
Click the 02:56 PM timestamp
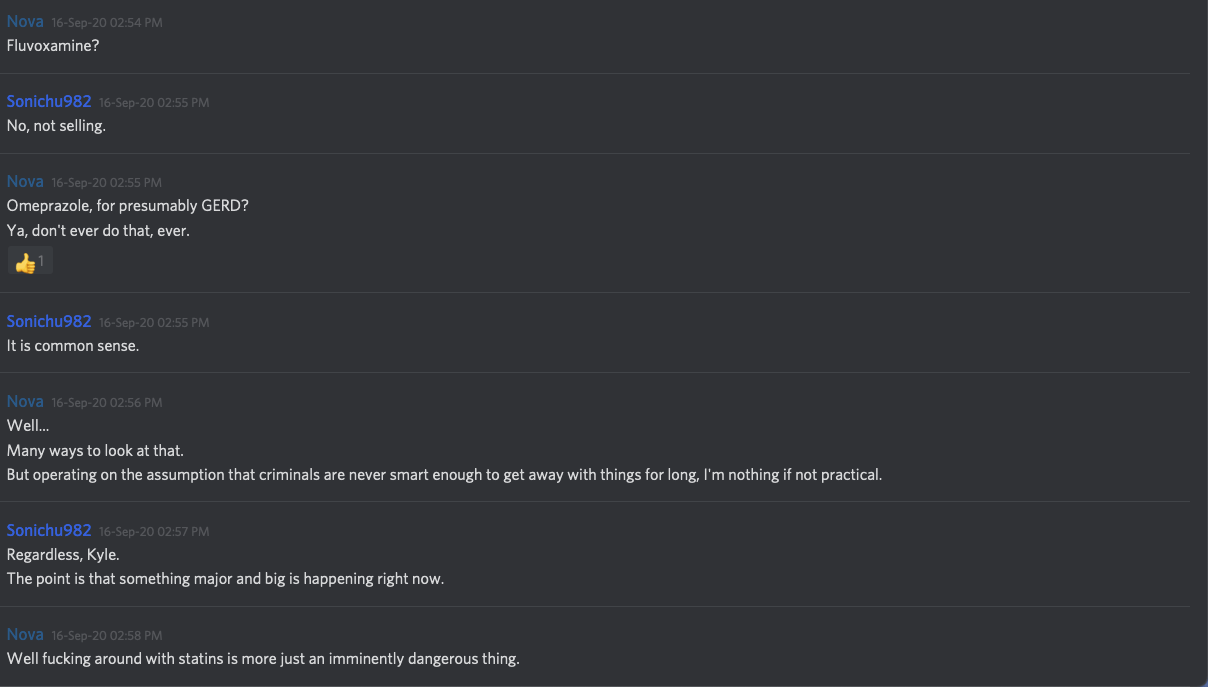tap(107, 403)
